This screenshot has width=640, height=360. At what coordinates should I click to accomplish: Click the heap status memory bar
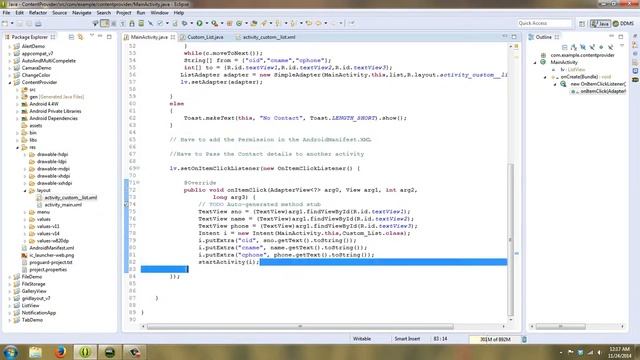pyautogui.click(x=495, y=339)
